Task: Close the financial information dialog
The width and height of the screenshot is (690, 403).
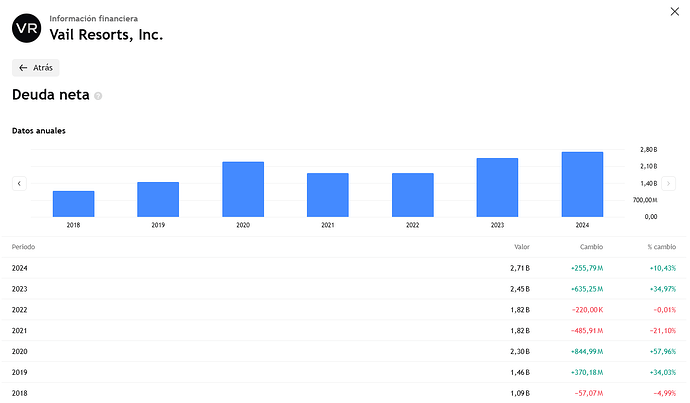Action: [675, 11]
